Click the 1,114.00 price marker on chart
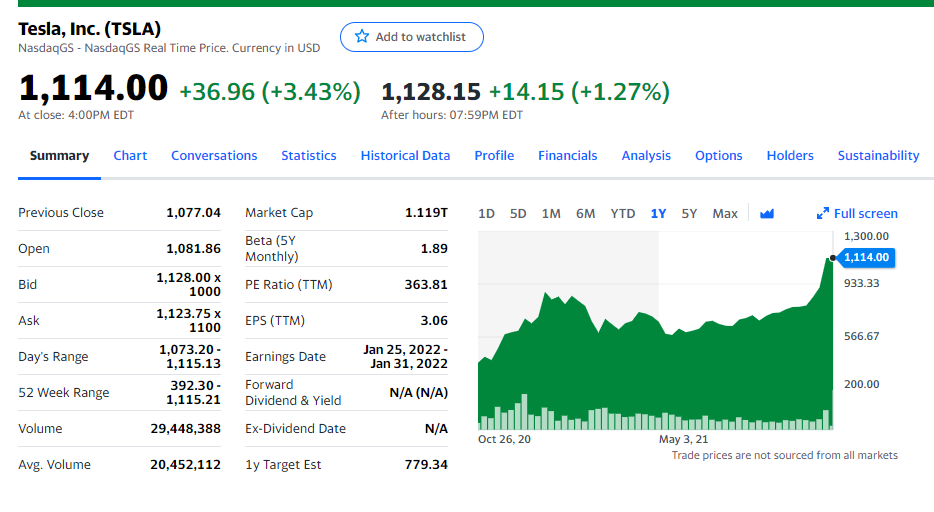 pyautogui.click(x=865, y=257)
